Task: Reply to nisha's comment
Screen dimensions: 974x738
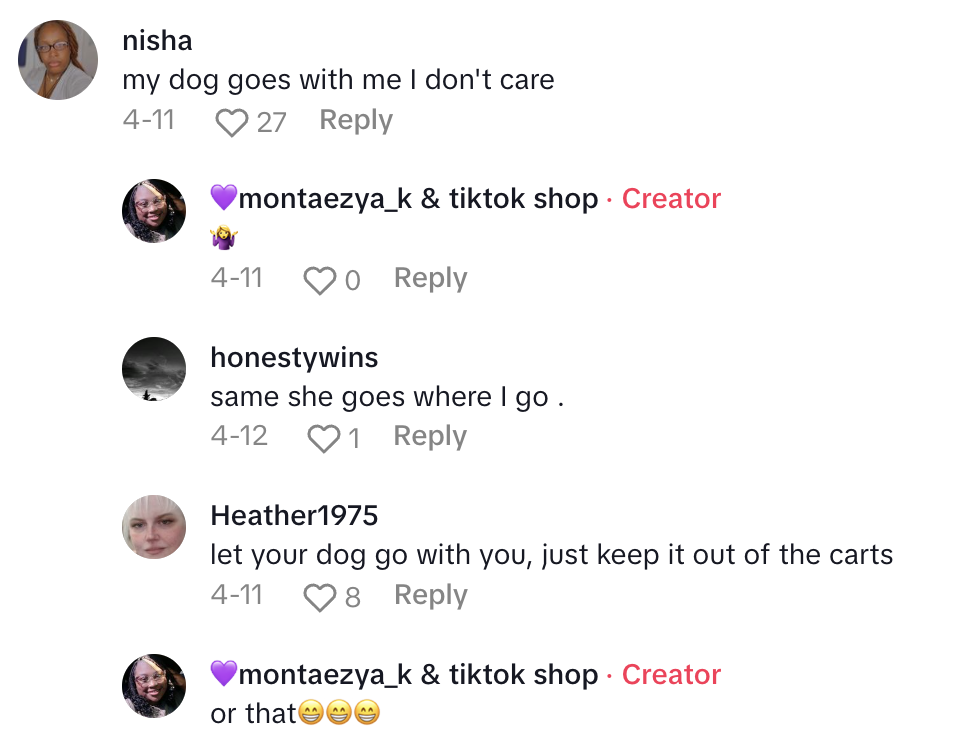Action: tap(355, 120)
